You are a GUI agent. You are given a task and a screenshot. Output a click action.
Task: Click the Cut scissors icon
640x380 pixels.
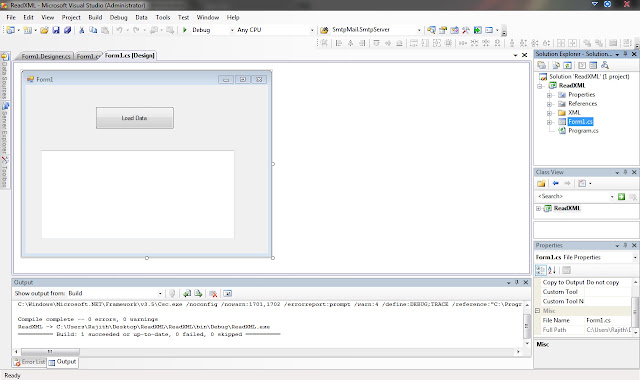coord(81,30)
